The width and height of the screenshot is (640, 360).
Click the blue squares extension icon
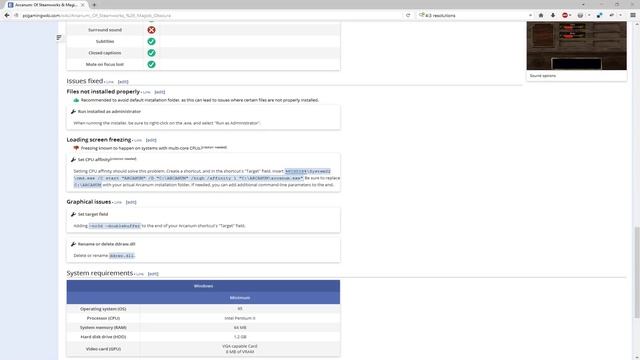[x=599, y=15]
